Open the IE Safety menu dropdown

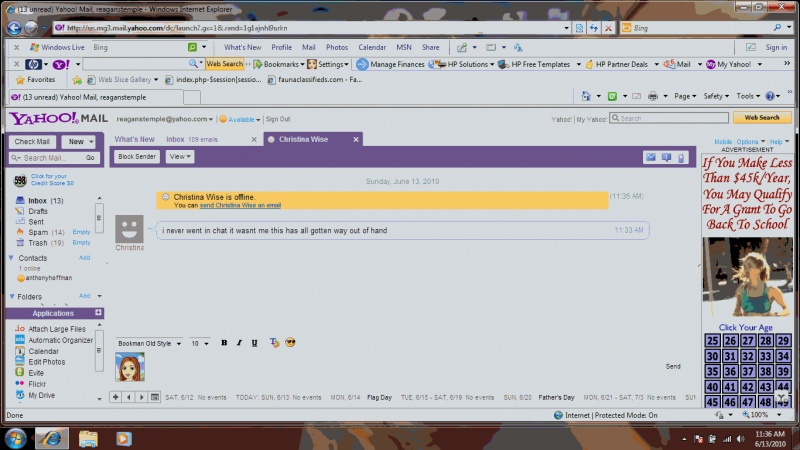(x=716, y=96)
